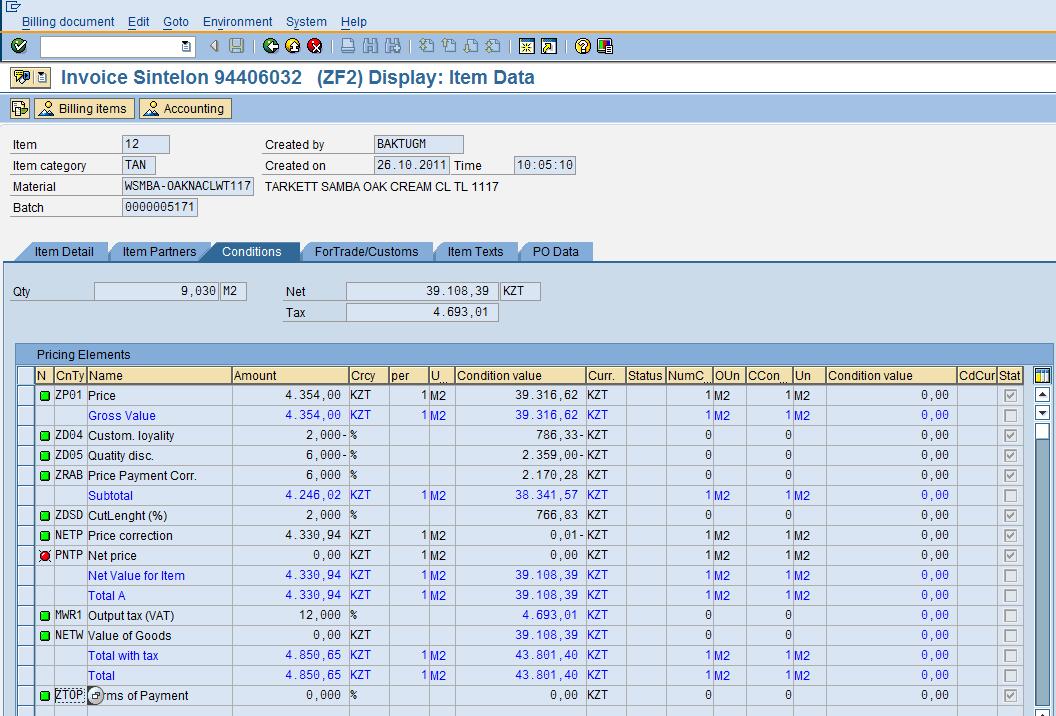Click the red status icon on PNTP row
This screenshot has height=716, width=1056.
pyautogui.click(x=45, y=556)
